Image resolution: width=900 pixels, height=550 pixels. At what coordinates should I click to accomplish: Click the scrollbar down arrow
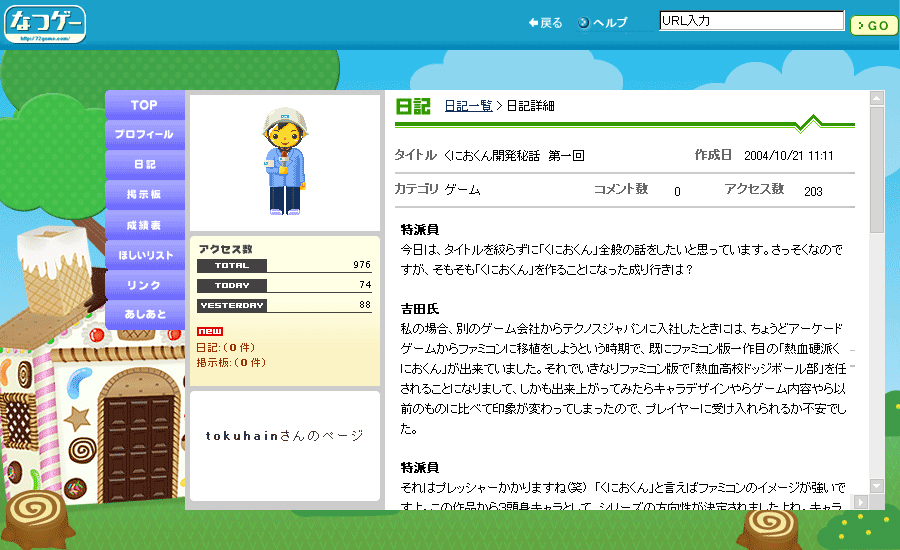(877, 486)
